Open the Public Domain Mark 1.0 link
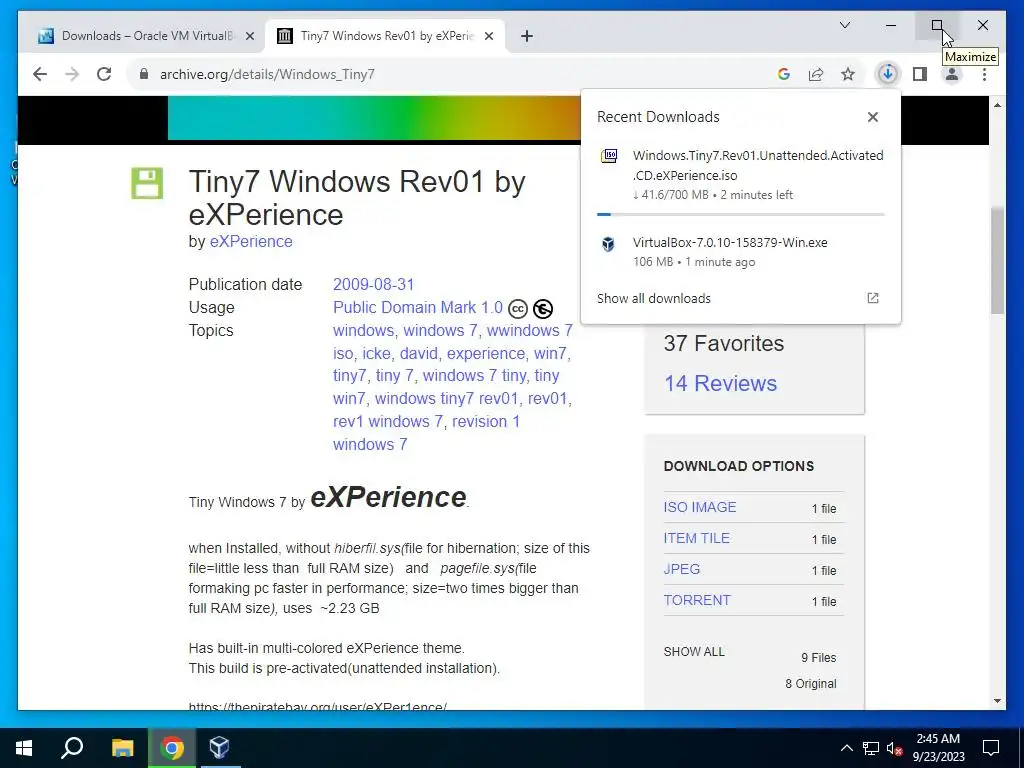 418,308
